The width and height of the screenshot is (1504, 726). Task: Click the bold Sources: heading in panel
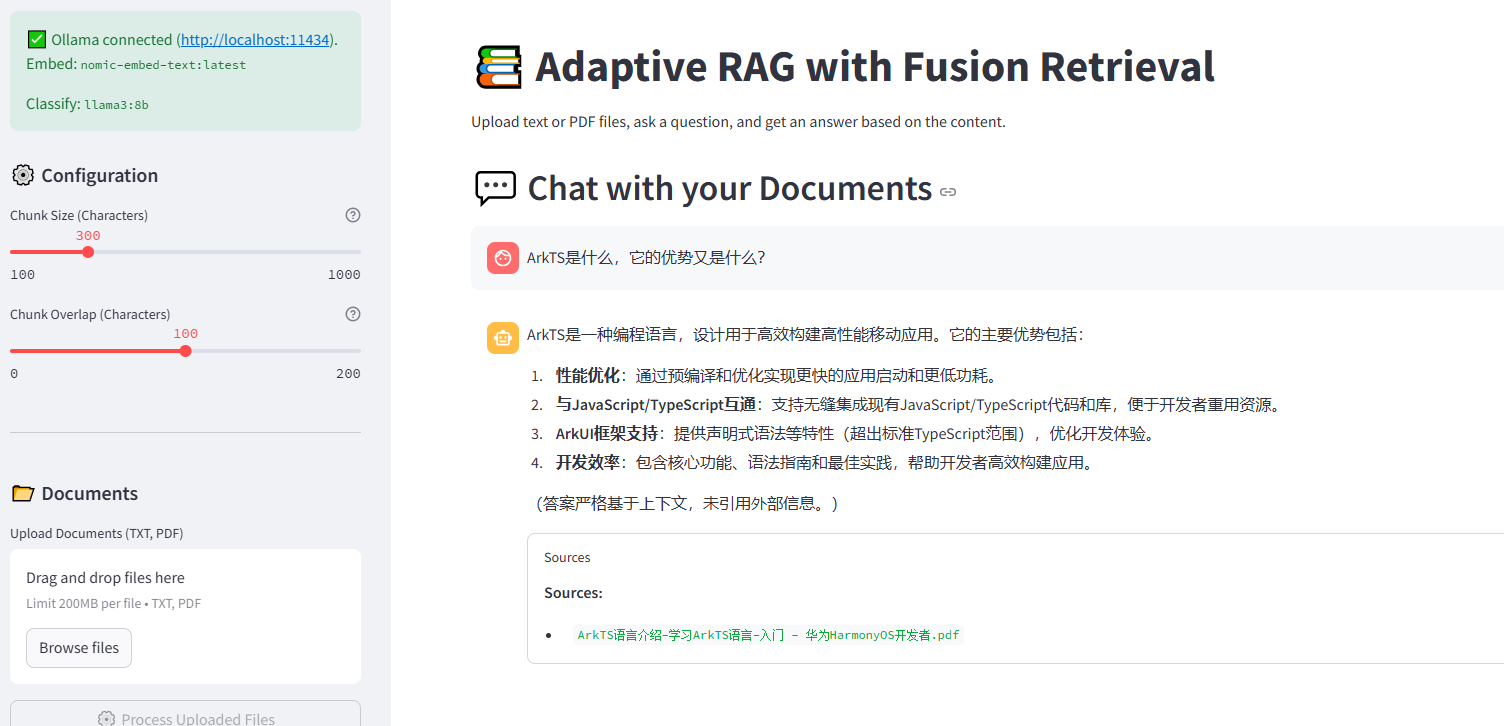pyautogui.click(x=573, y=593)
